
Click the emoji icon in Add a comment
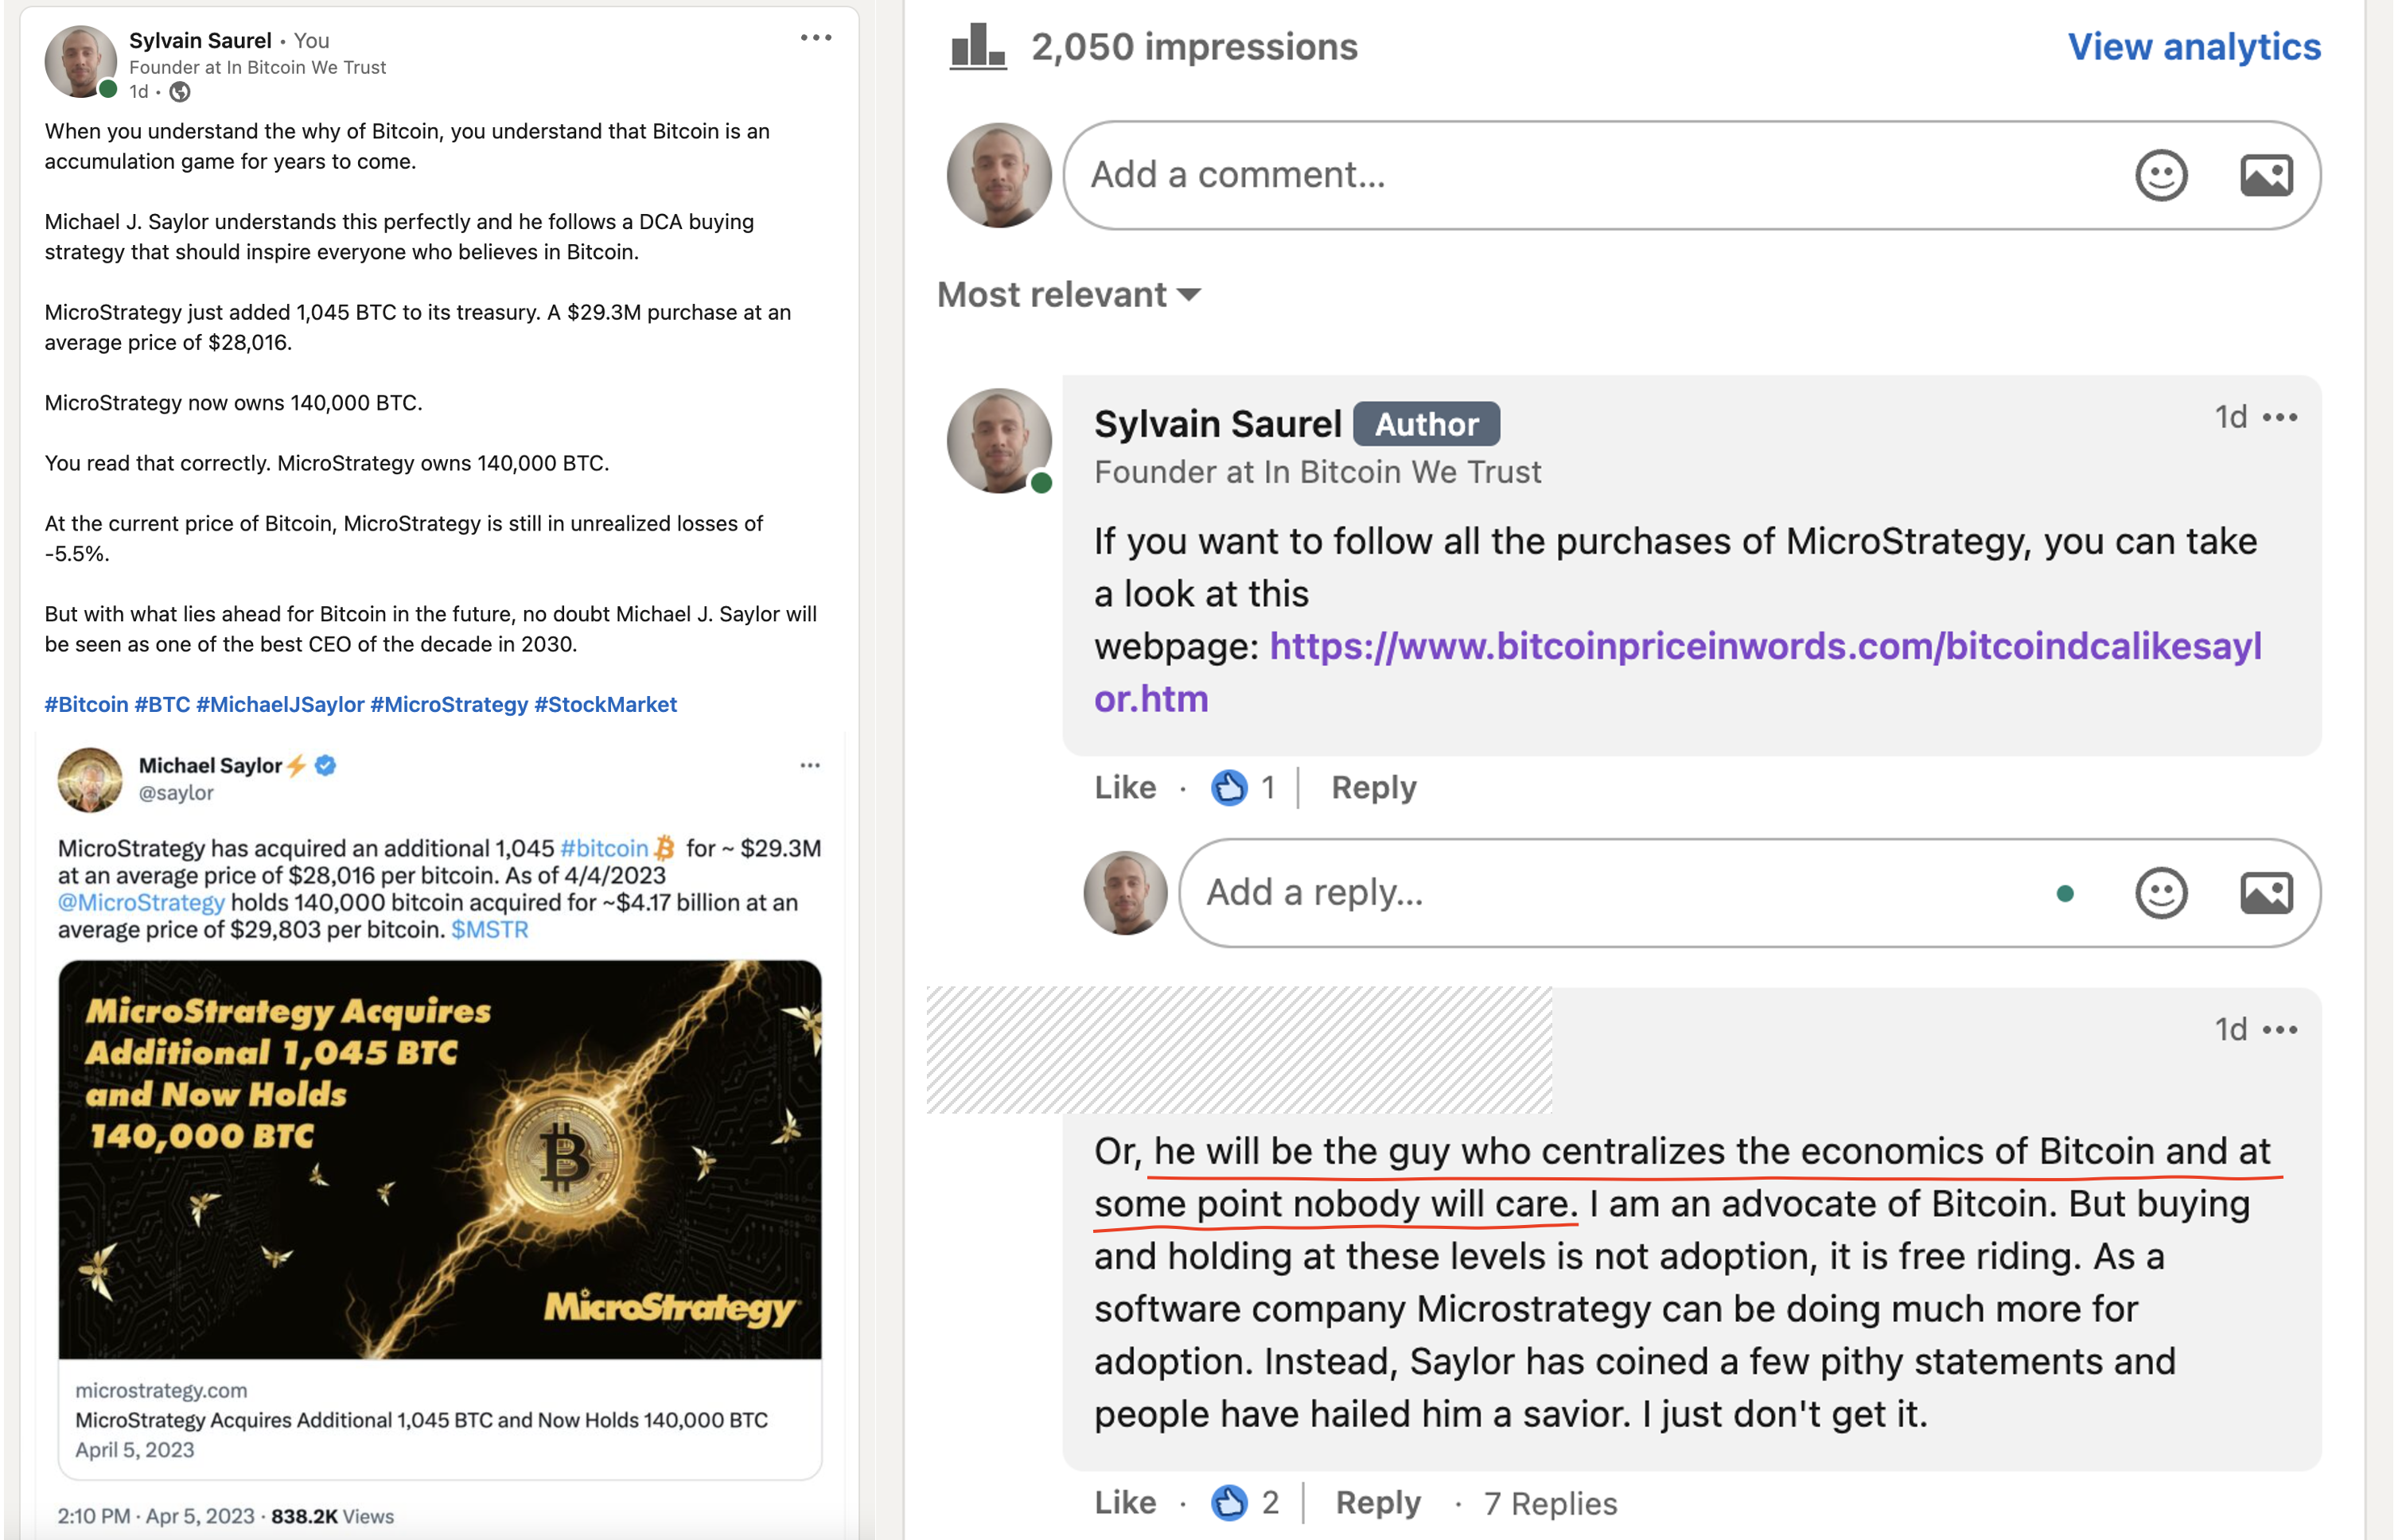[2161, 176]
